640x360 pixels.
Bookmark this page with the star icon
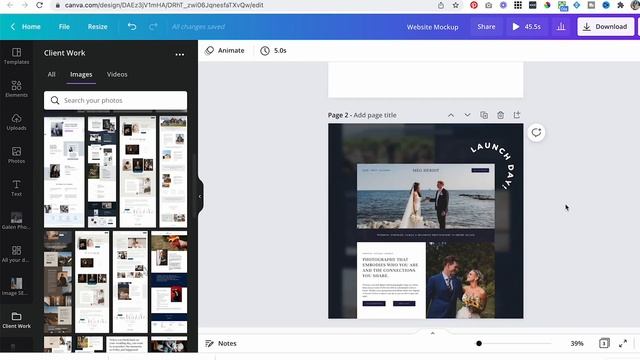pos(456,5)
